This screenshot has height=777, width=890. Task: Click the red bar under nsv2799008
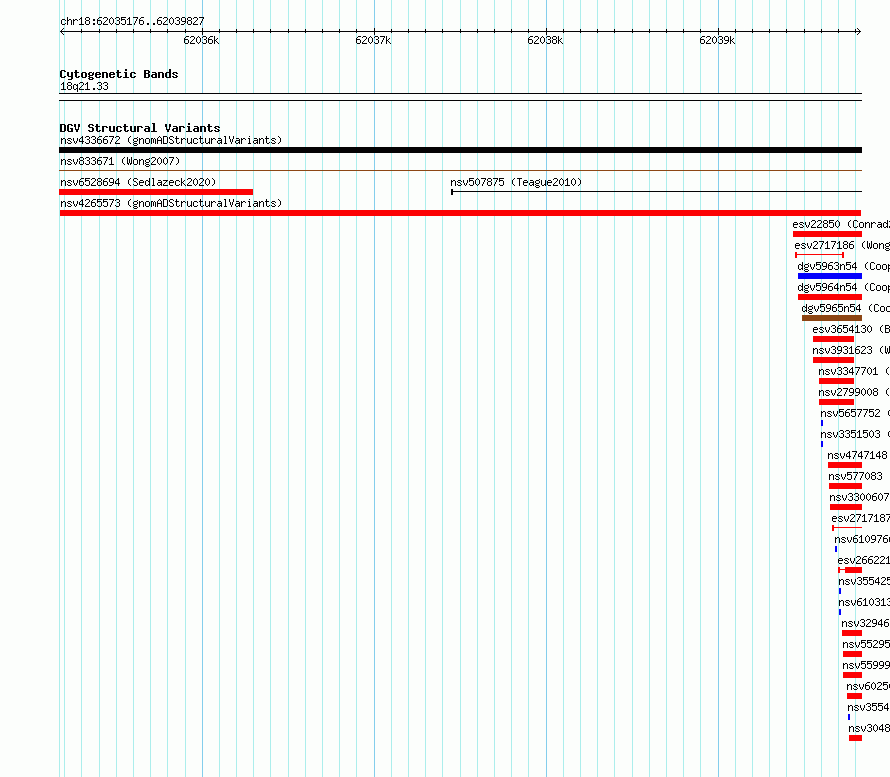836,402
